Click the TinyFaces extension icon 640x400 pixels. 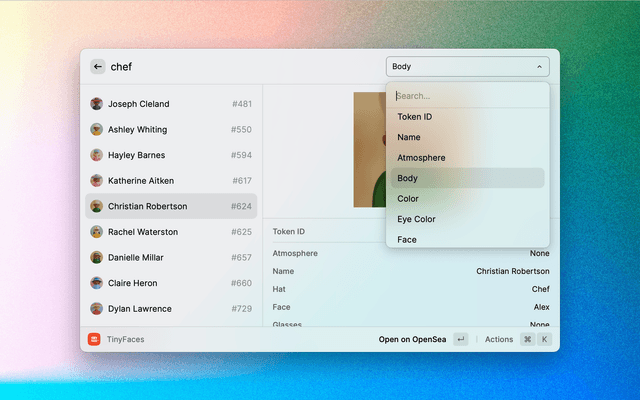coord(94,339)
